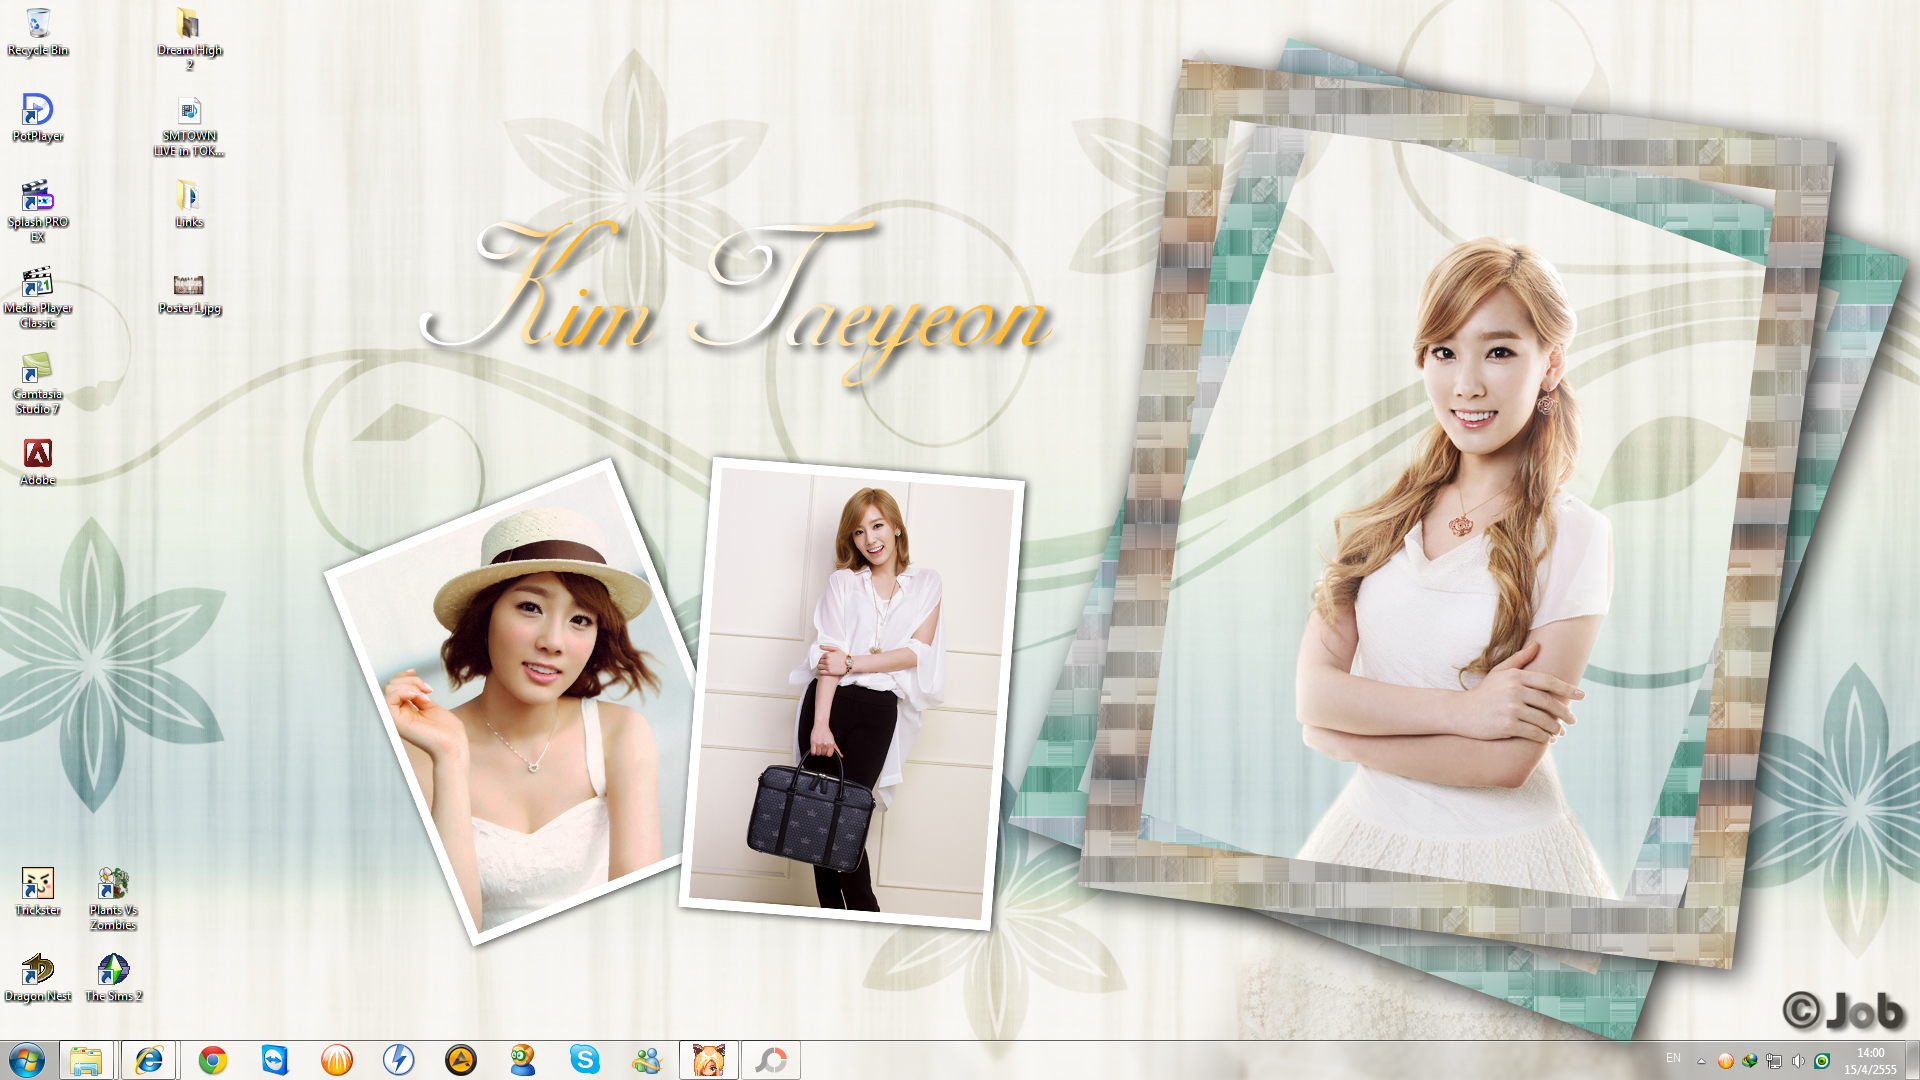The height and width of the screenshot is (1080, 1920).
Task: Open AIMP player from the taskbar
Action: click(460, 1060)
